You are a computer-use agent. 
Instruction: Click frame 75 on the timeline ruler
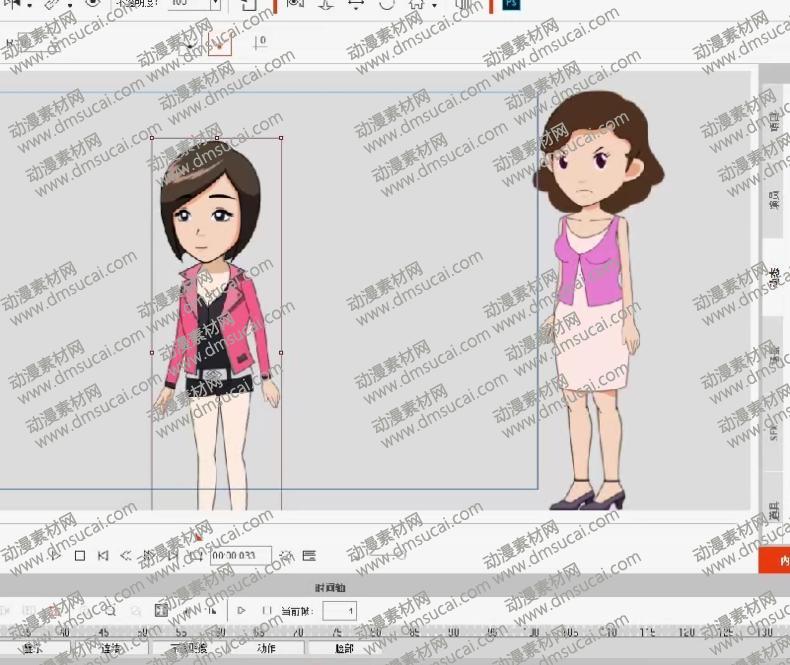pyautogui.click(x=337, y=632)
